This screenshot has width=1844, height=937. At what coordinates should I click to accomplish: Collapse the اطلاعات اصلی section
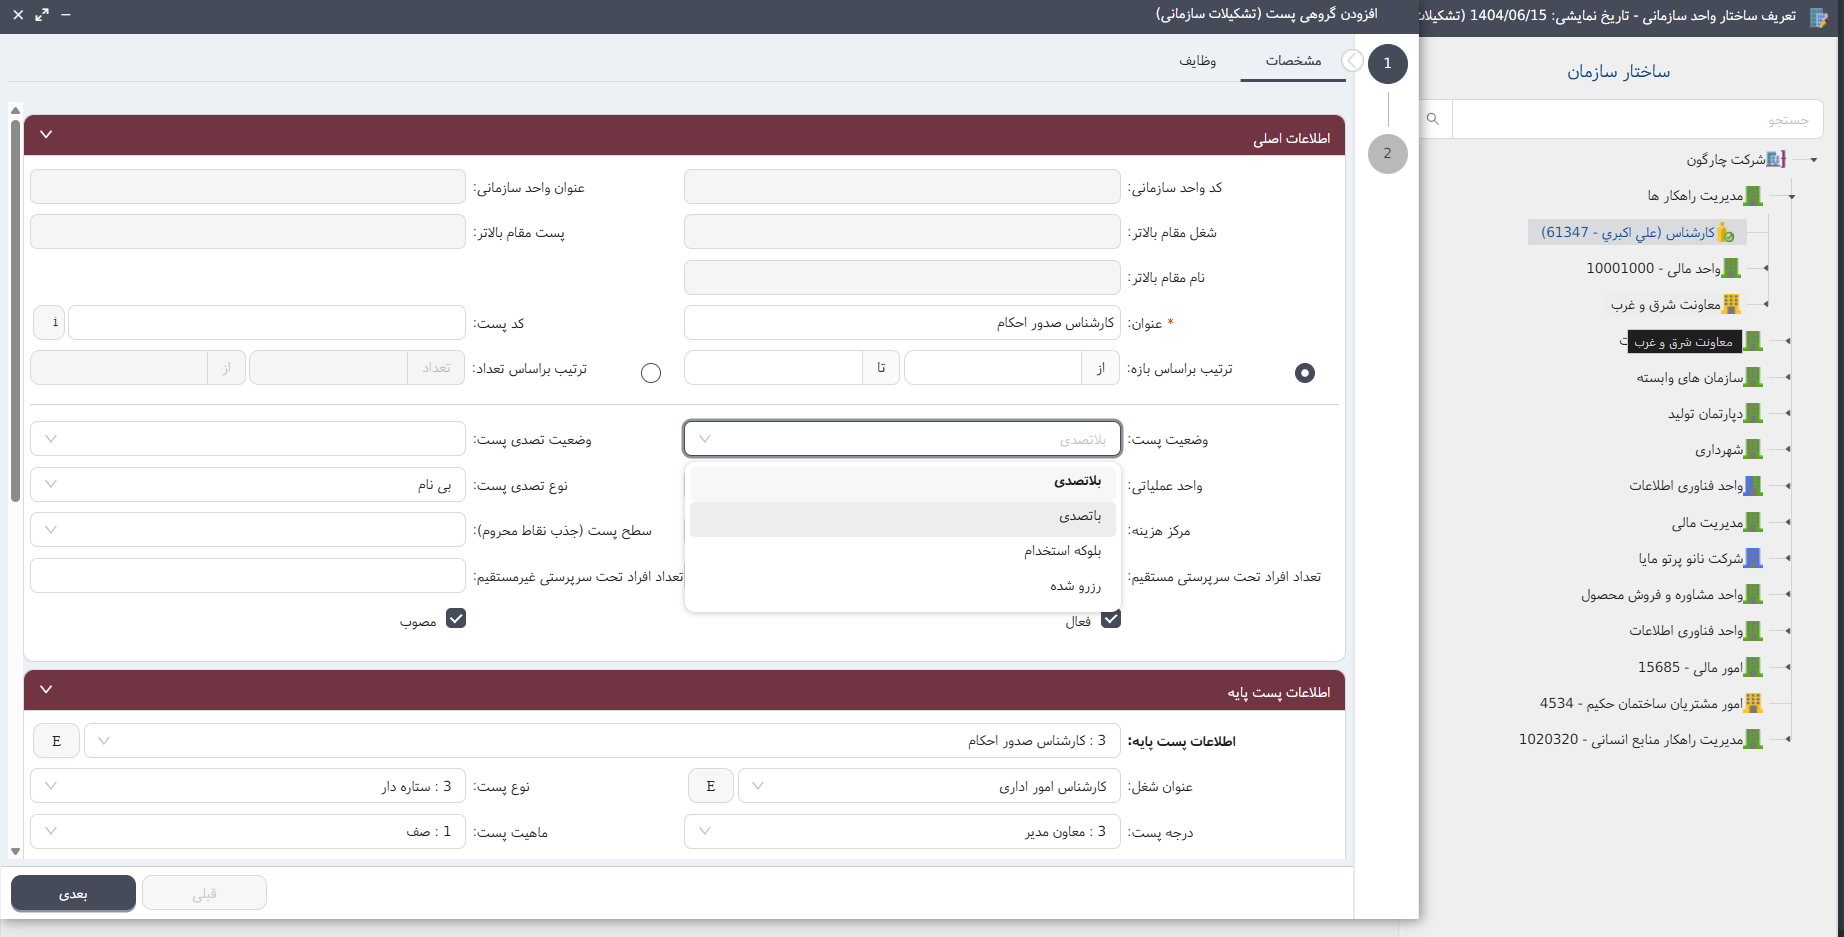click(x=46, y=135)
